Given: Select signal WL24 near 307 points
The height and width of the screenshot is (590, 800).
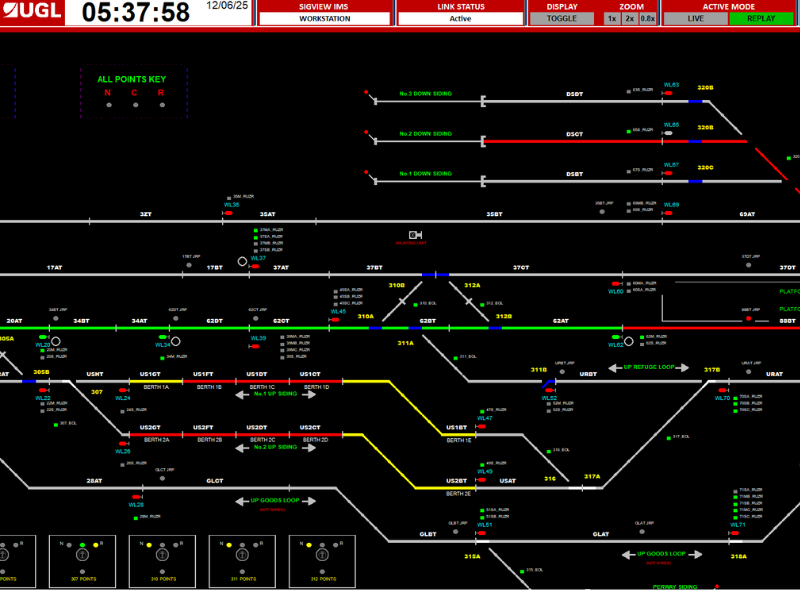Looking at the screenshot, I should tap(122, 390).
